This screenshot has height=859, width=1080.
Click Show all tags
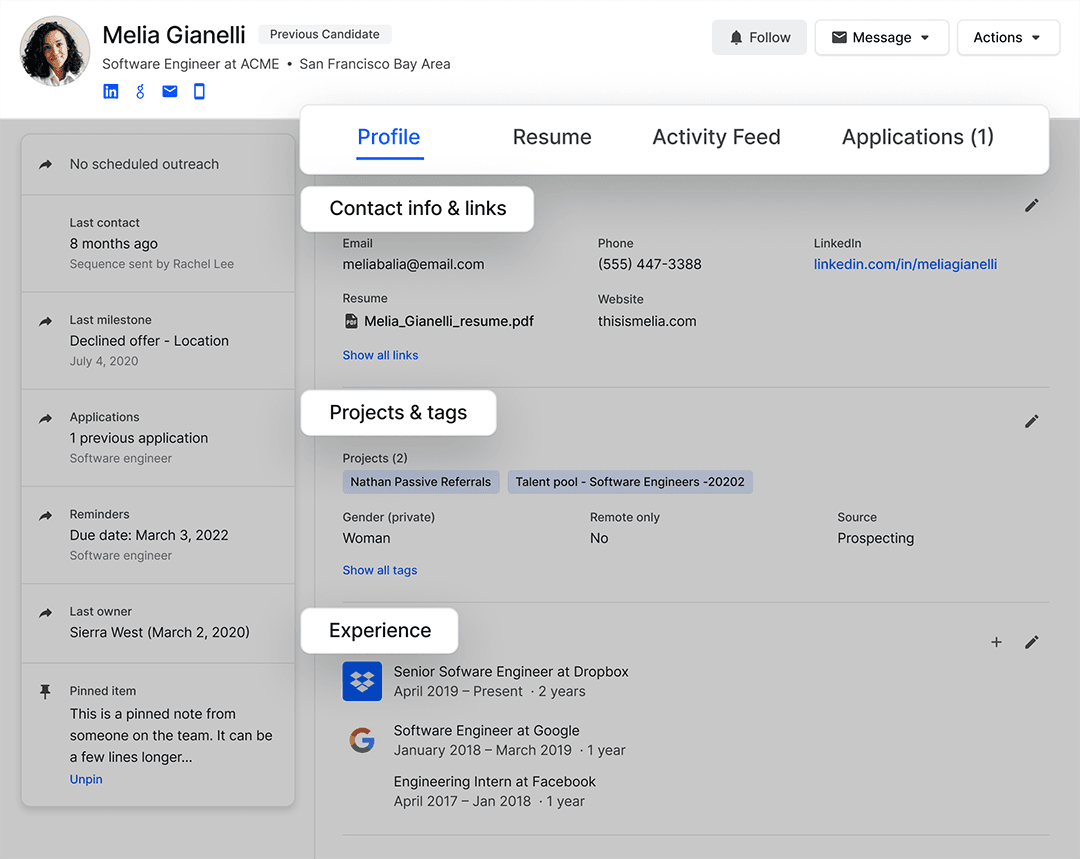point(380,570)
